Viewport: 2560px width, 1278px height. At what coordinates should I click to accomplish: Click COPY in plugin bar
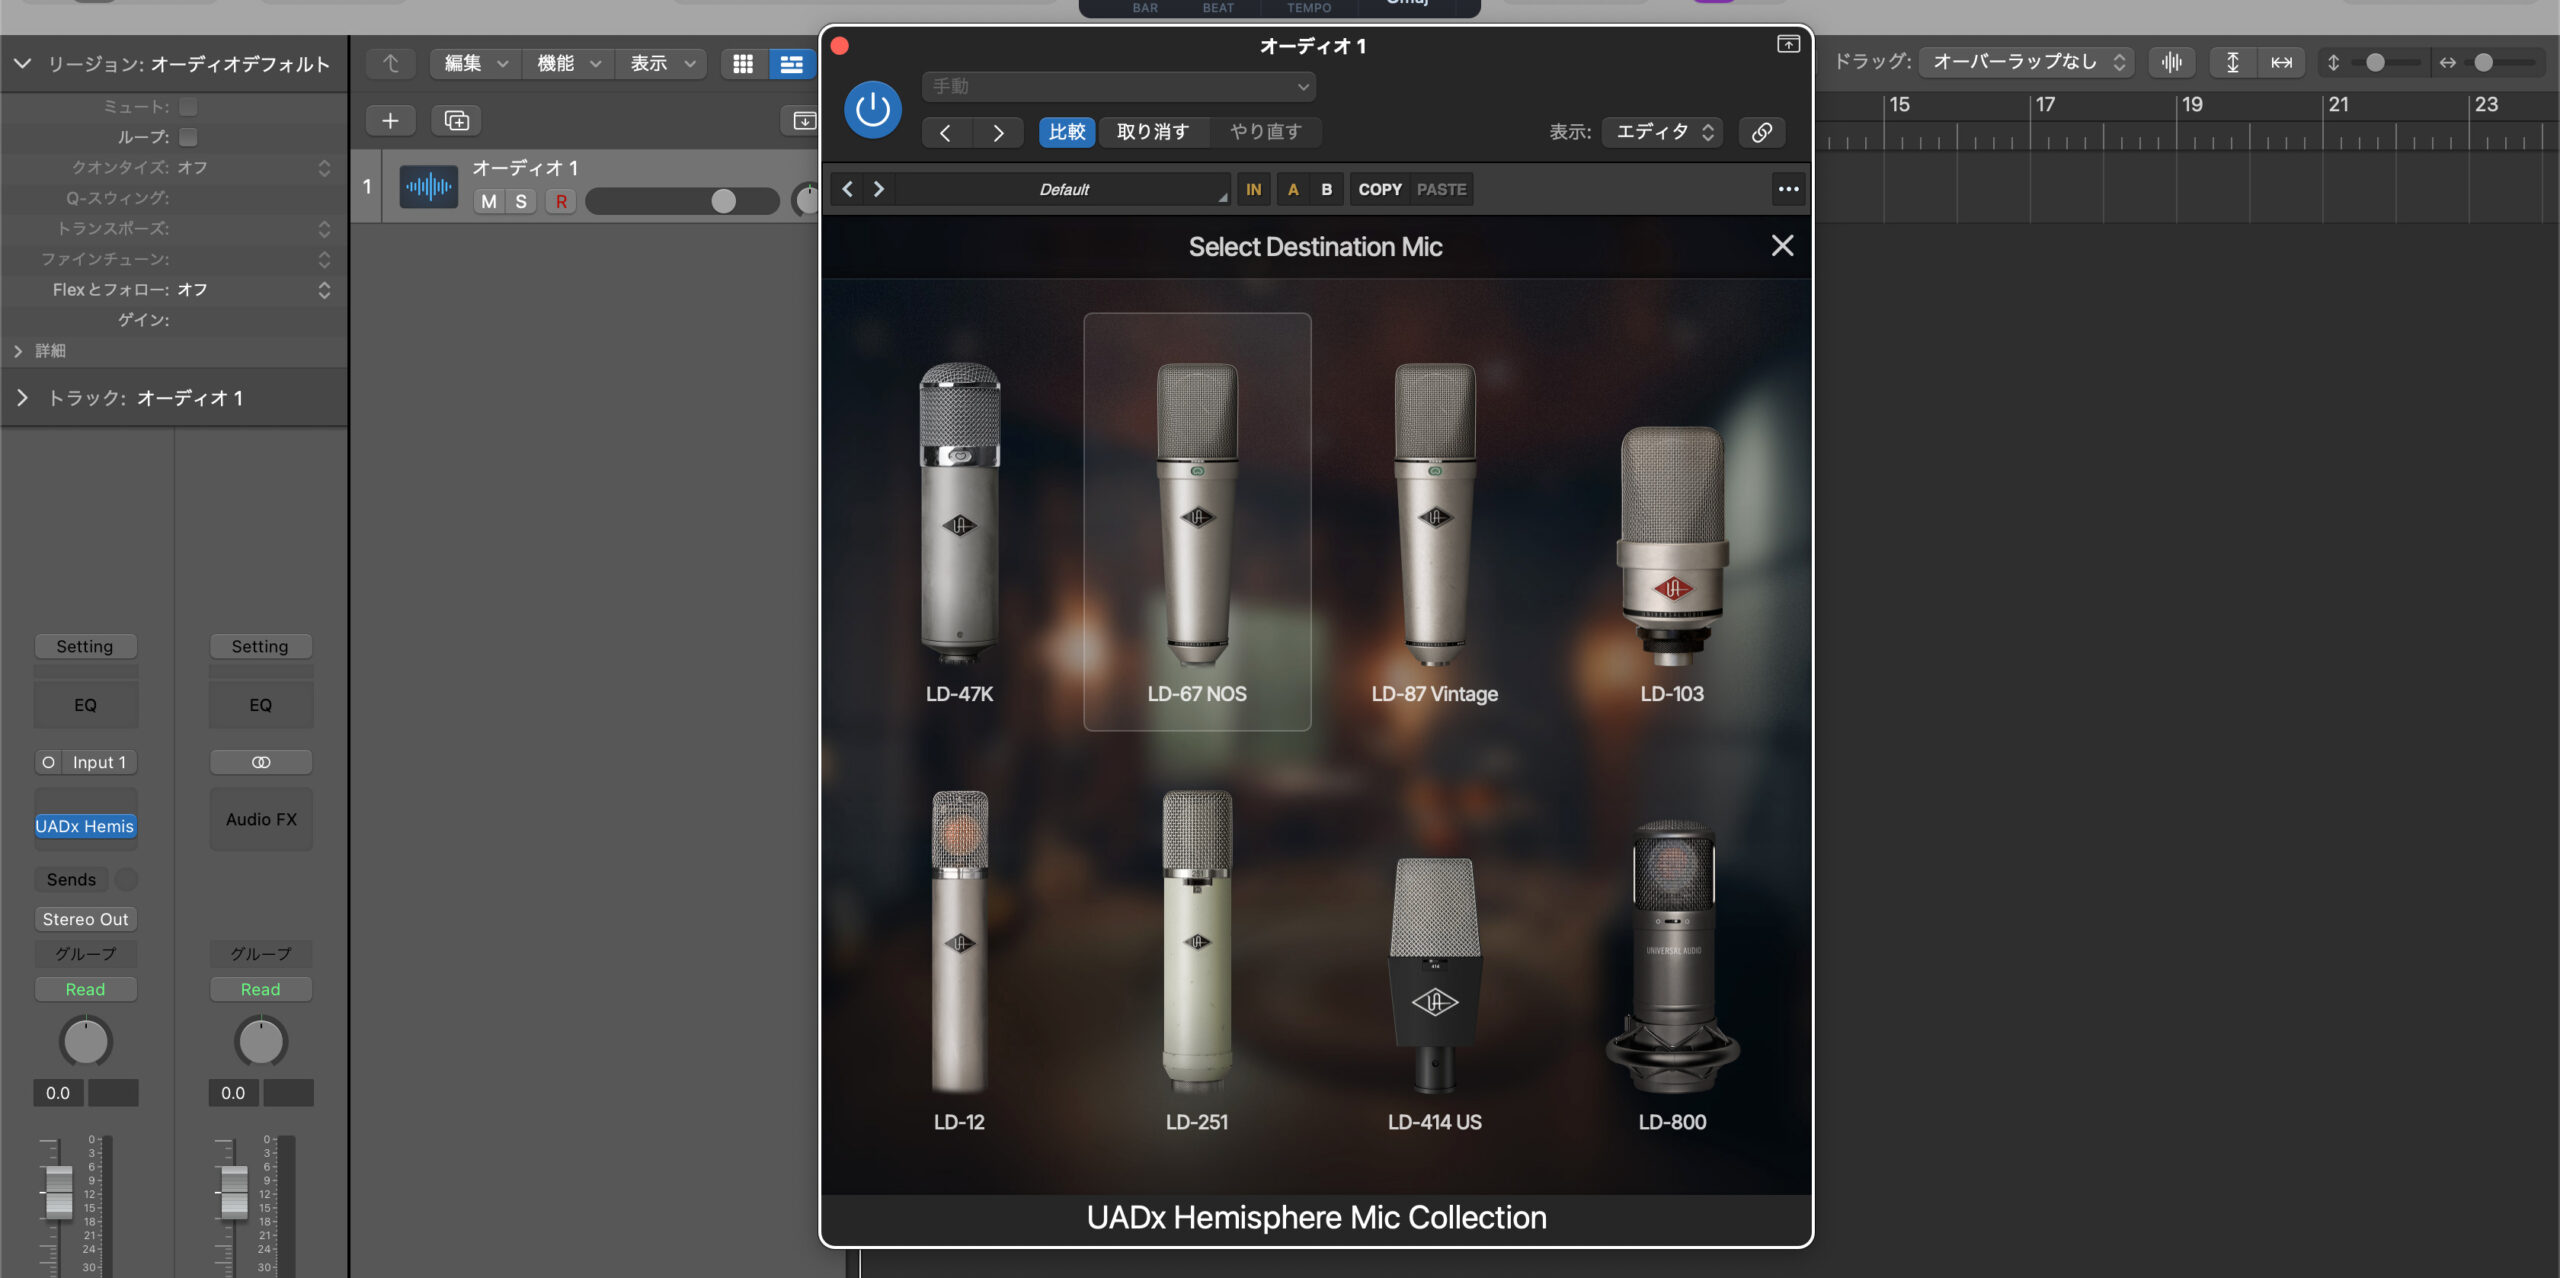pos(1379,189)
